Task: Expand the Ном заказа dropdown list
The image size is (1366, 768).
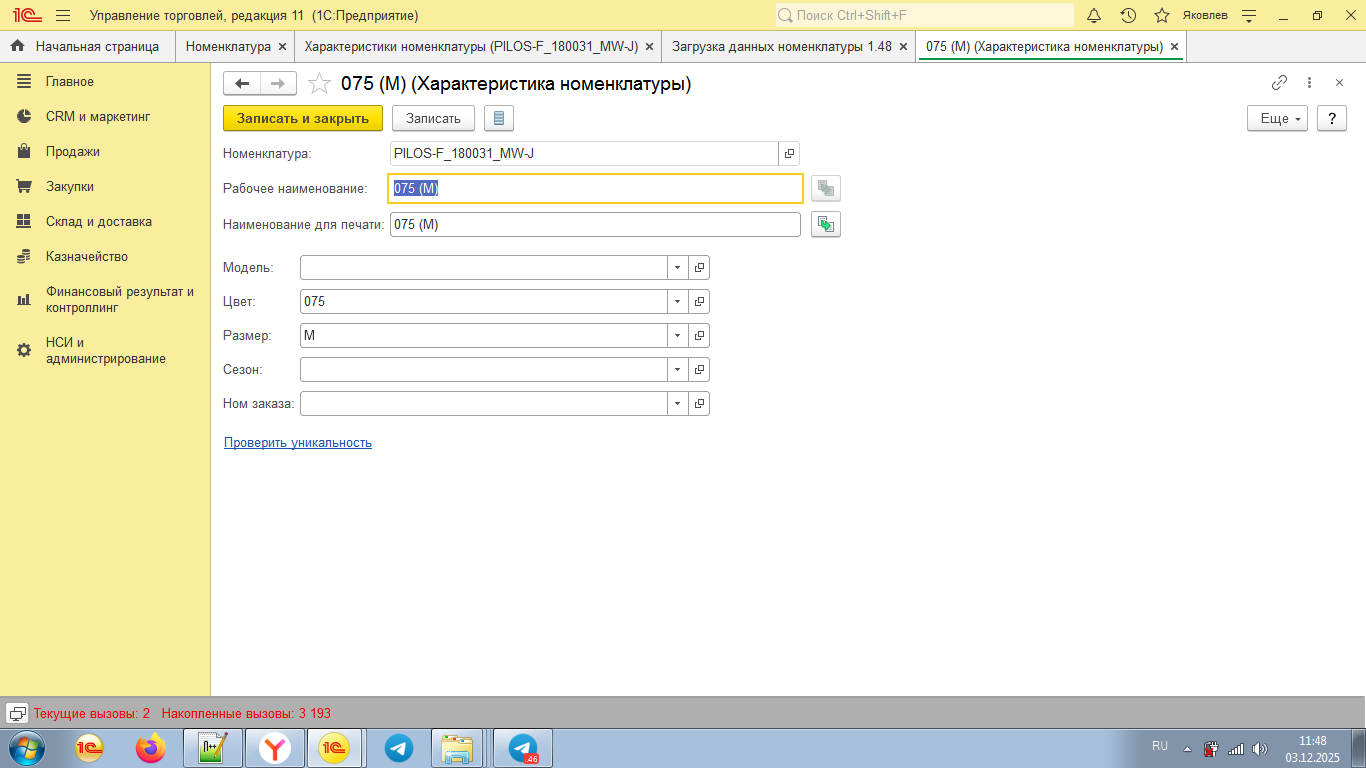Action: tap(678, 403)
